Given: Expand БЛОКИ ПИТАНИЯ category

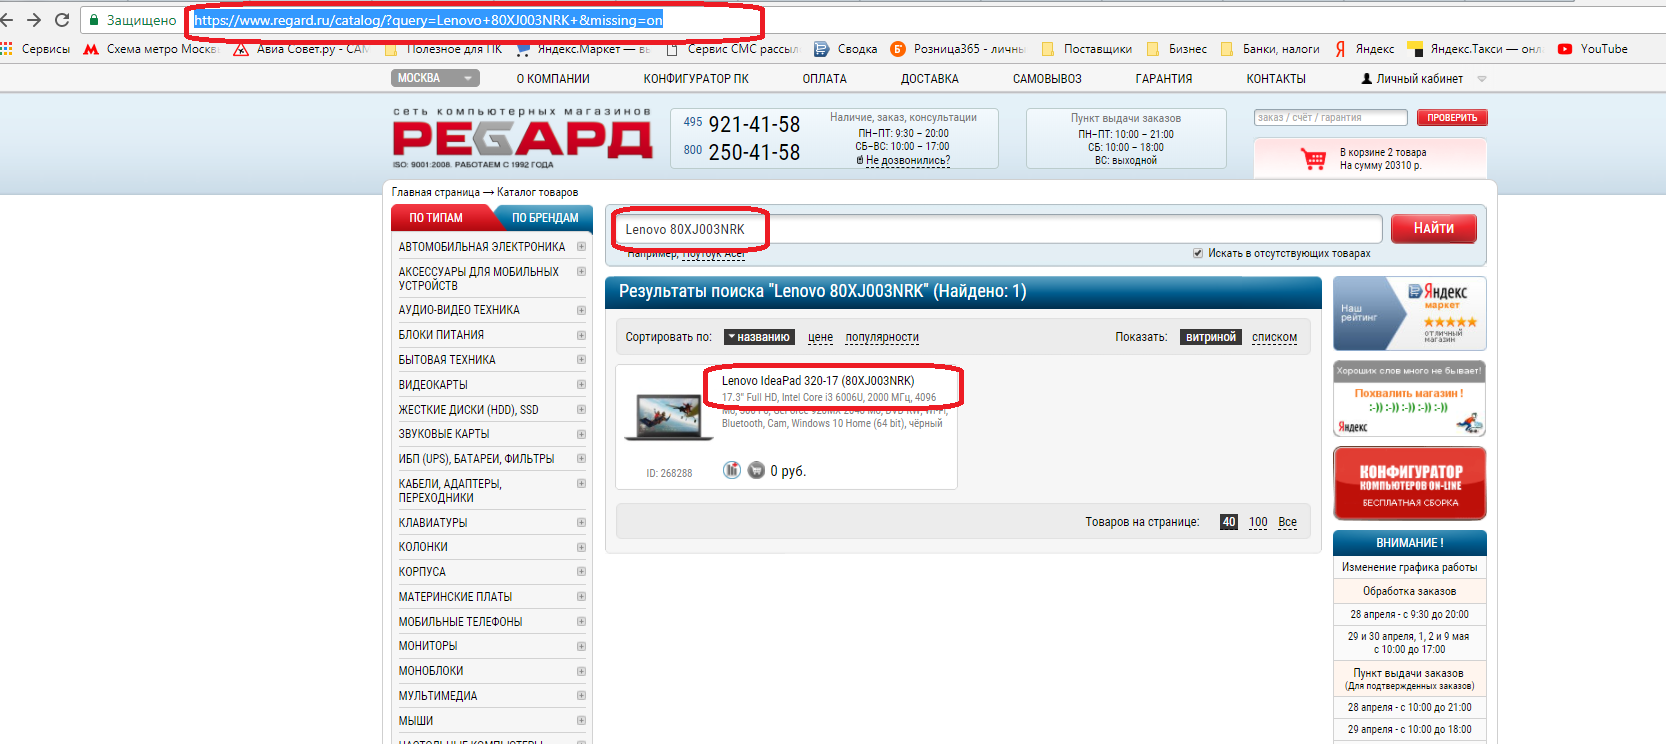Looking at the screenshot, I should pyautogui.click(x=581, y=335).
